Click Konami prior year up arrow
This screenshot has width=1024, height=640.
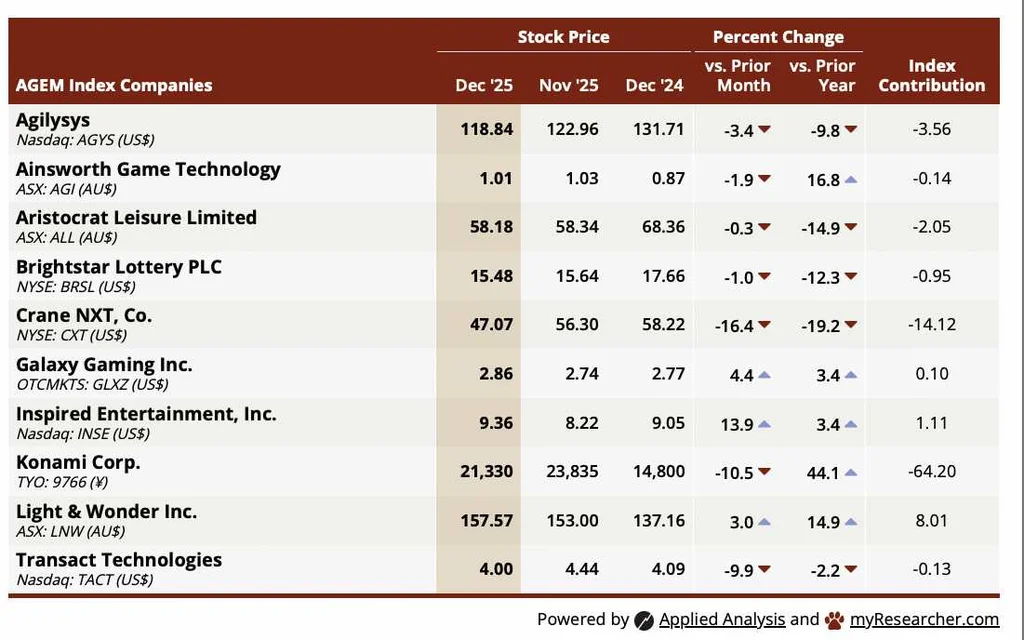[851, 472]
